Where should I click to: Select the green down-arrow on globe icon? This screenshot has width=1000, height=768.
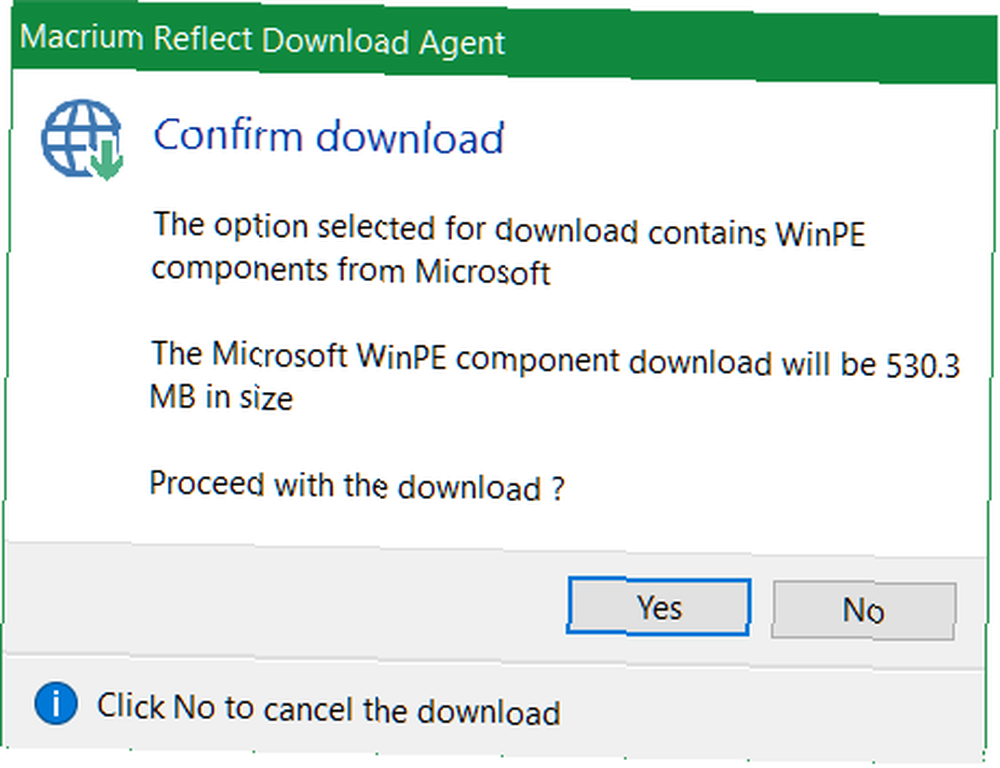(x=106, y=159)
